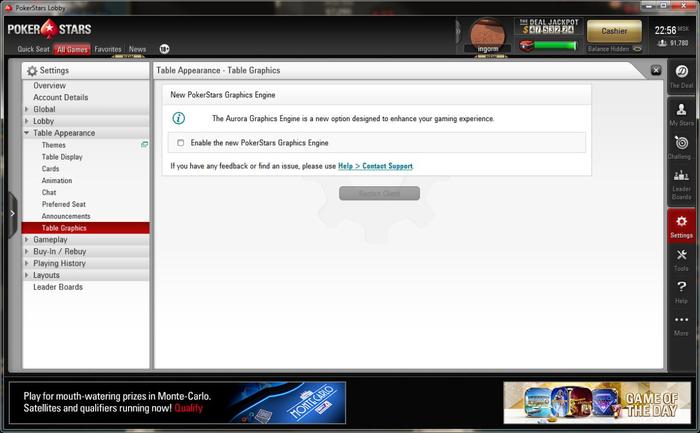Click the green rewards progress bar
This screenshot has height=433, width=700.
pos(555,46)
